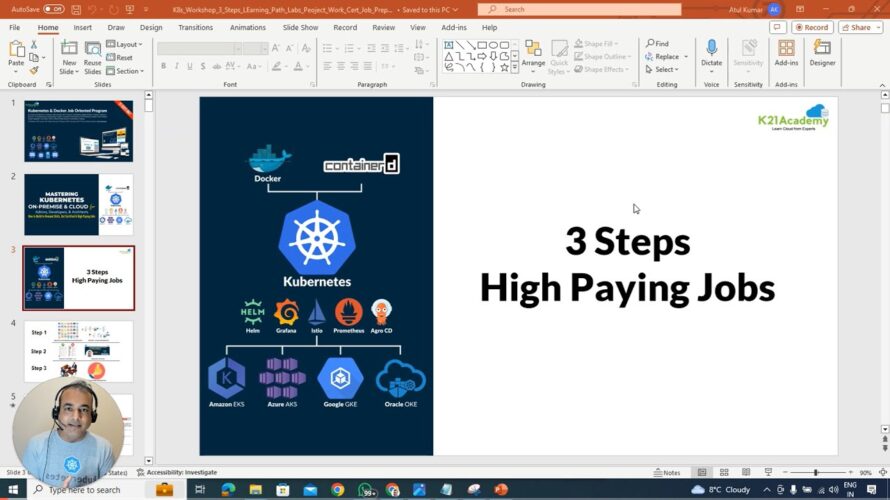Select slide 4 thumbnail with steps
The height and width of the screenshot is (500, 890).
click(78, 351)
